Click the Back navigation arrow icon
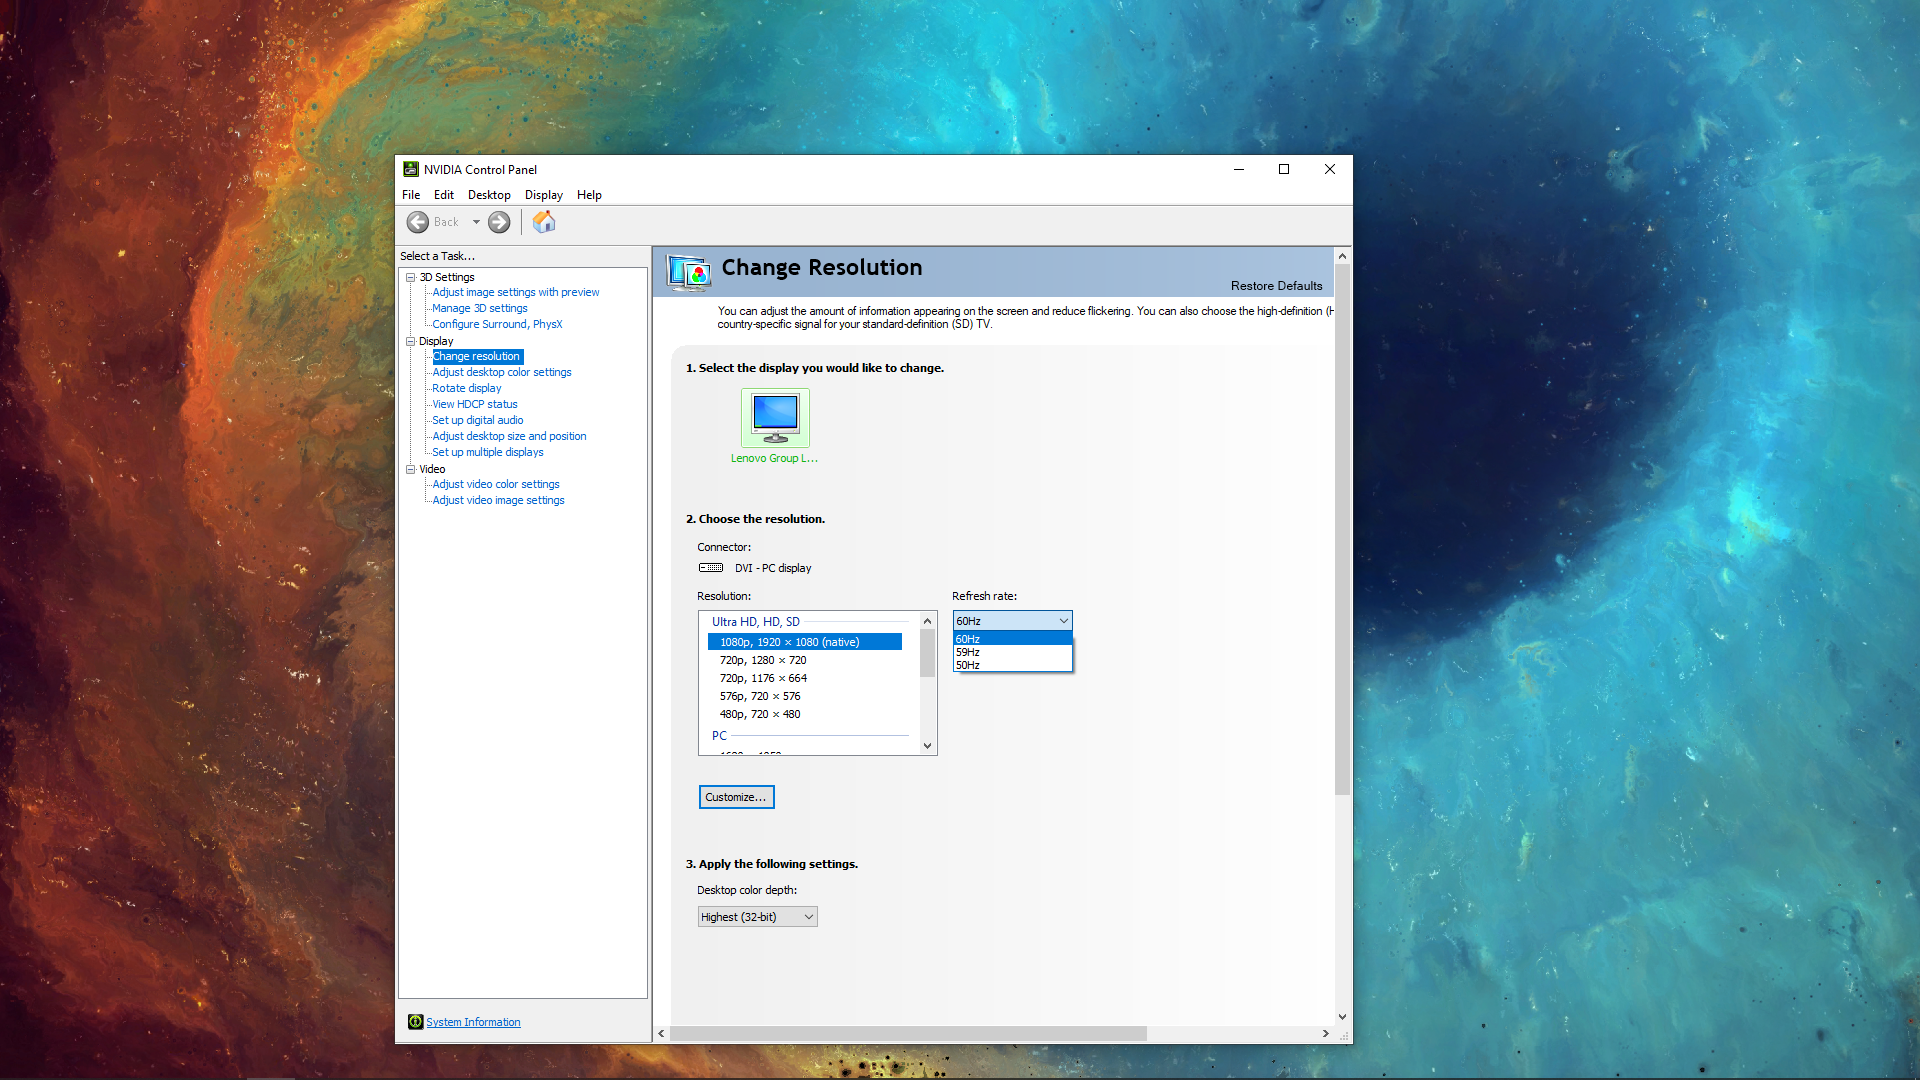The image size is (1920, 1080). tap(417, 222)
